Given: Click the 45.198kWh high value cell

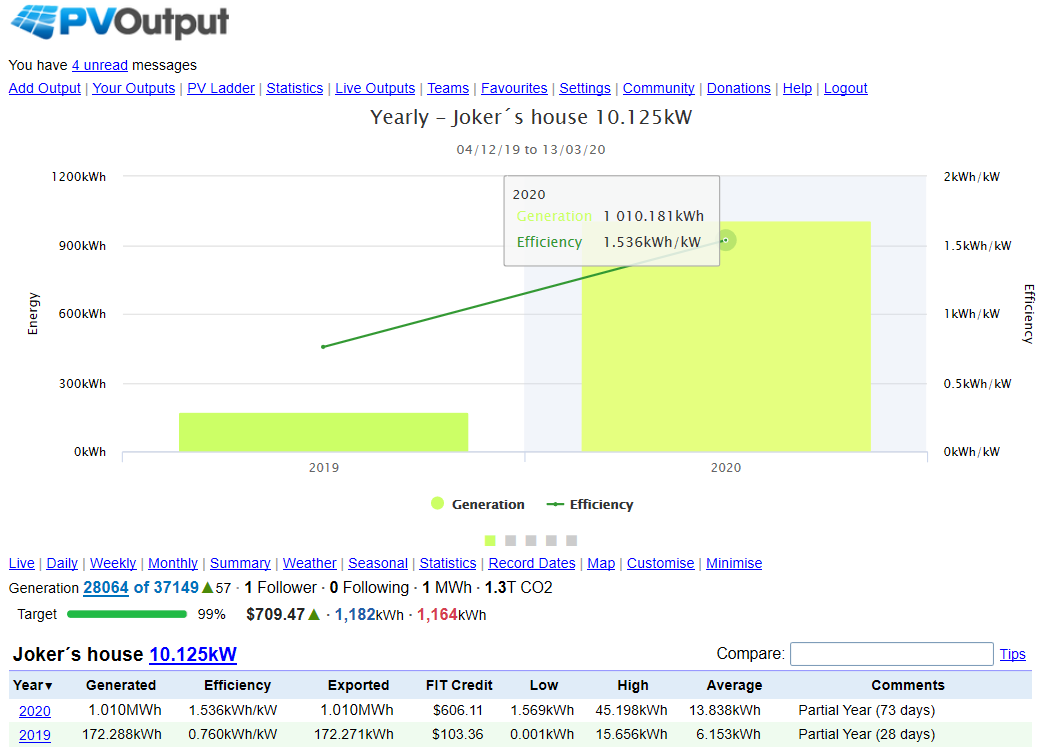Looking at the screenshot, I should pos(631,711).
